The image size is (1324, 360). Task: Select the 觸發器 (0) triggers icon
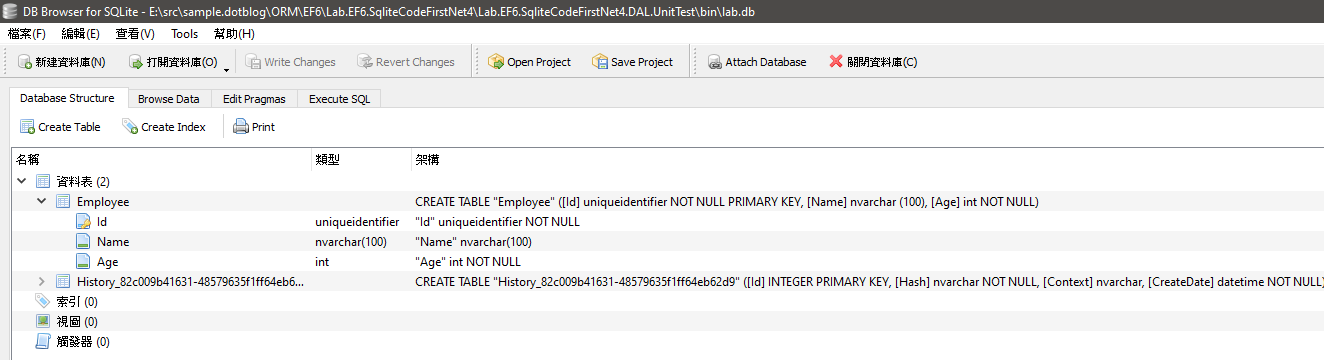pos(43,342)
